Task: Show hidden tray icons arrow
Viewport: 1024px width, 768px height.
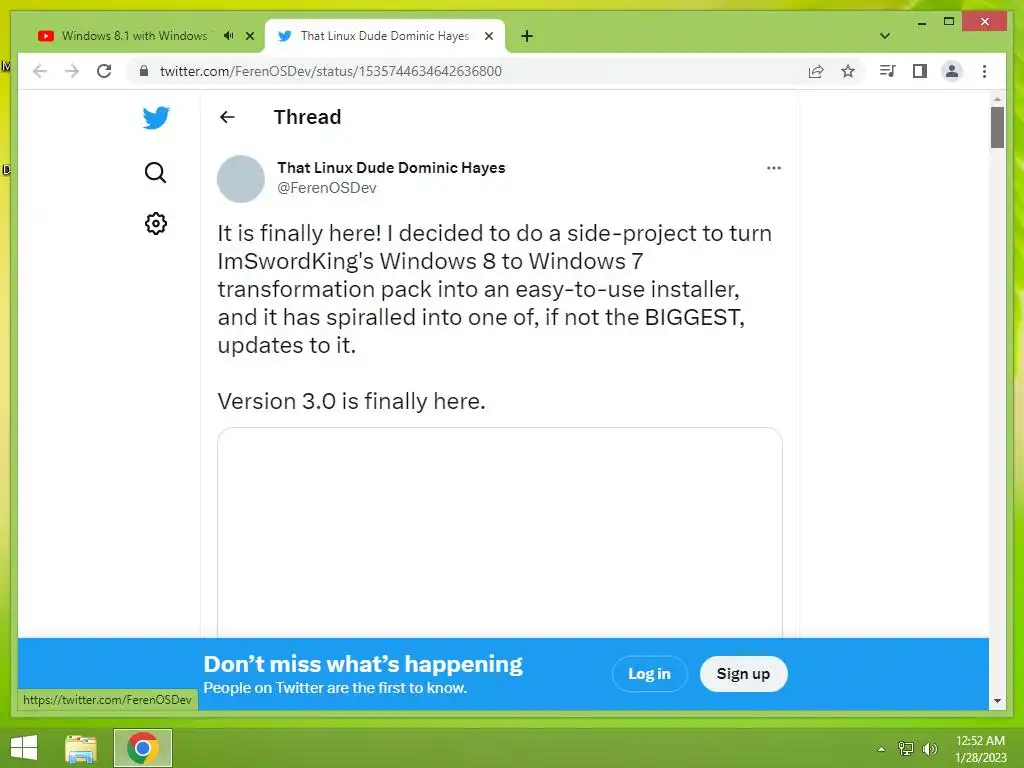Action: pyautogui.click(x=882, y=748)
